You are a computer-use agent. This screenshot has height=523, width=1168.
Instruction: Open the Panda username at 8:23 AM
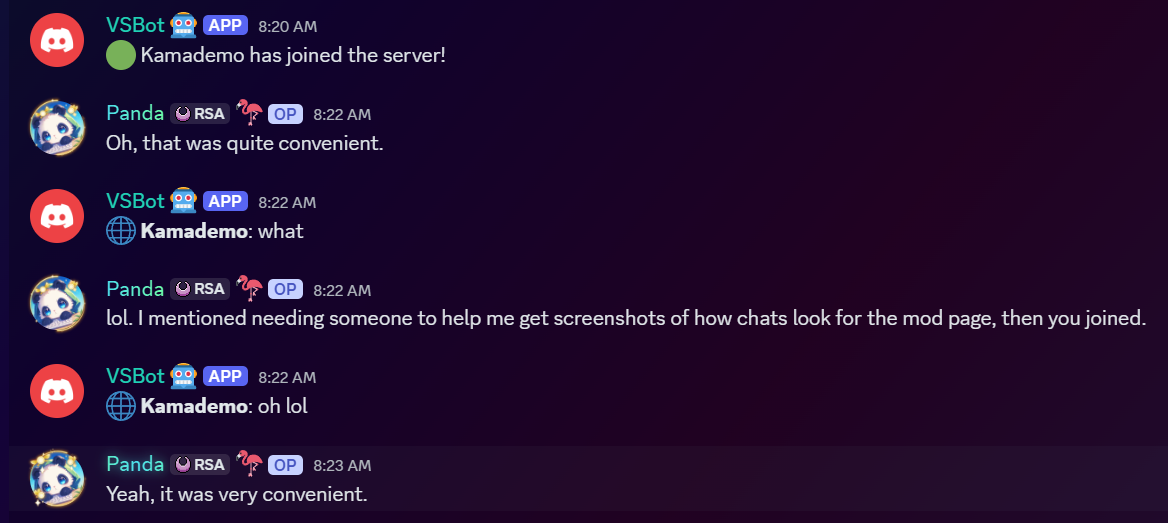click(135, 464)
